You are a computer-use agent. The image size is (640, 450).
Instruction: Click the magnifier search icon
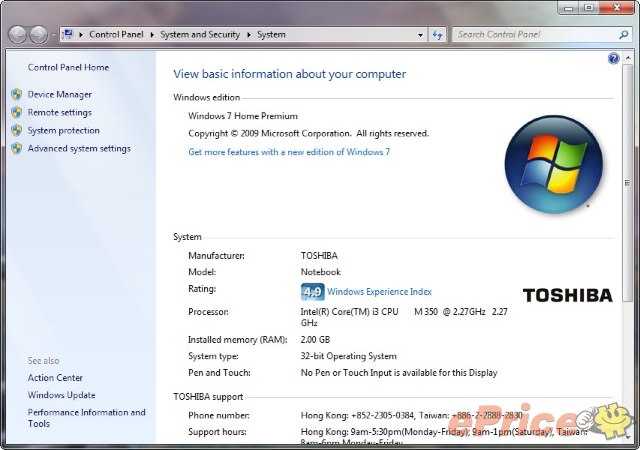623,35
